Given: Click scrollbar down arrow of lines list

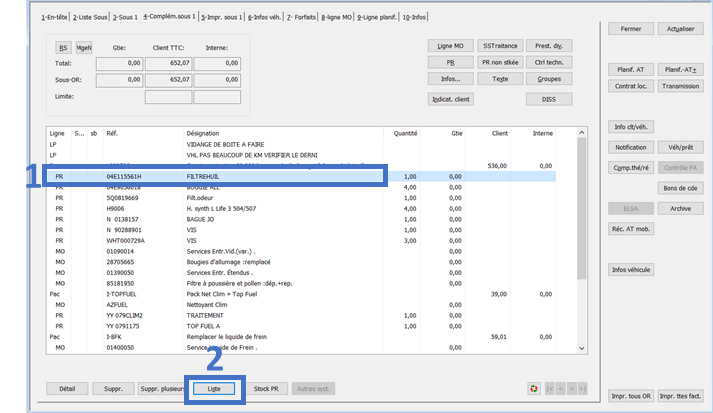Looking at the screenshot, I should click(582, 348).
